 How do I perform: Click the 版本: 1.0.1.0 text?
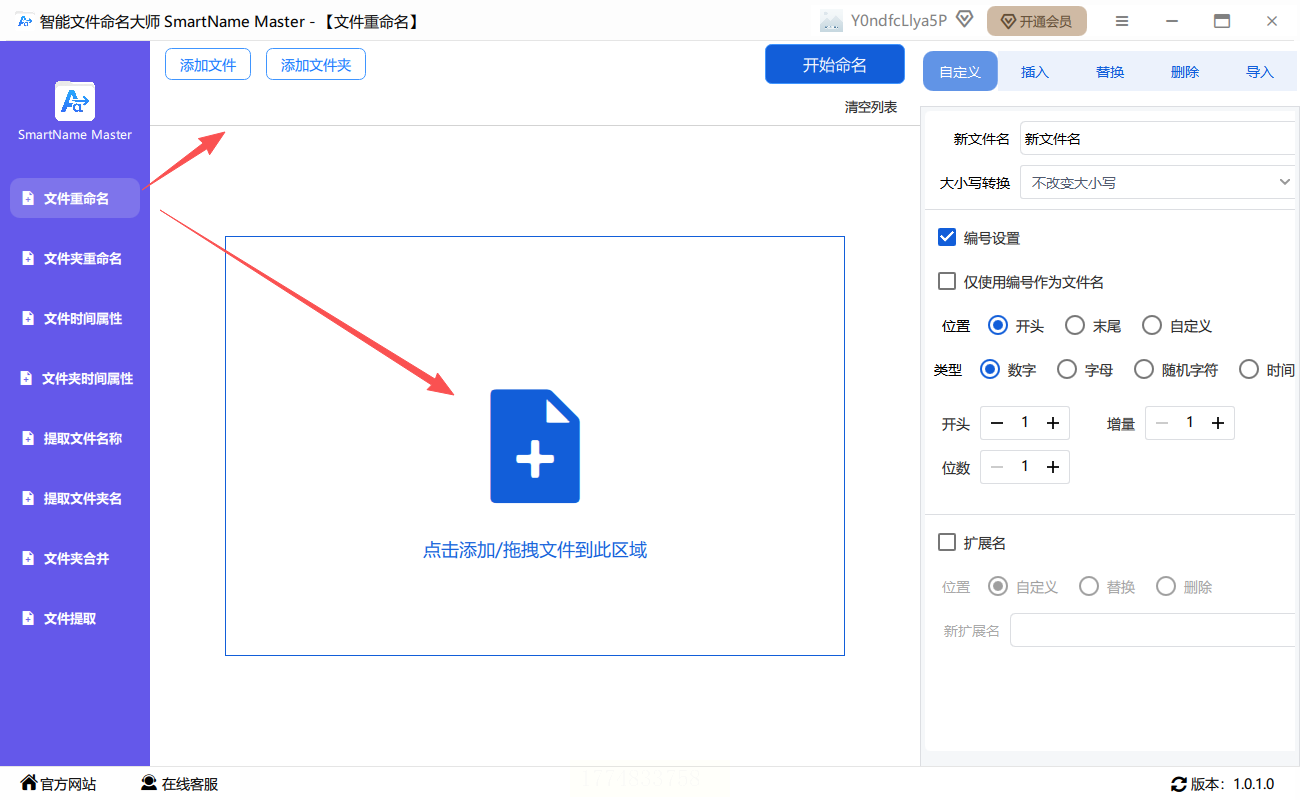(x=1233, y=784)
